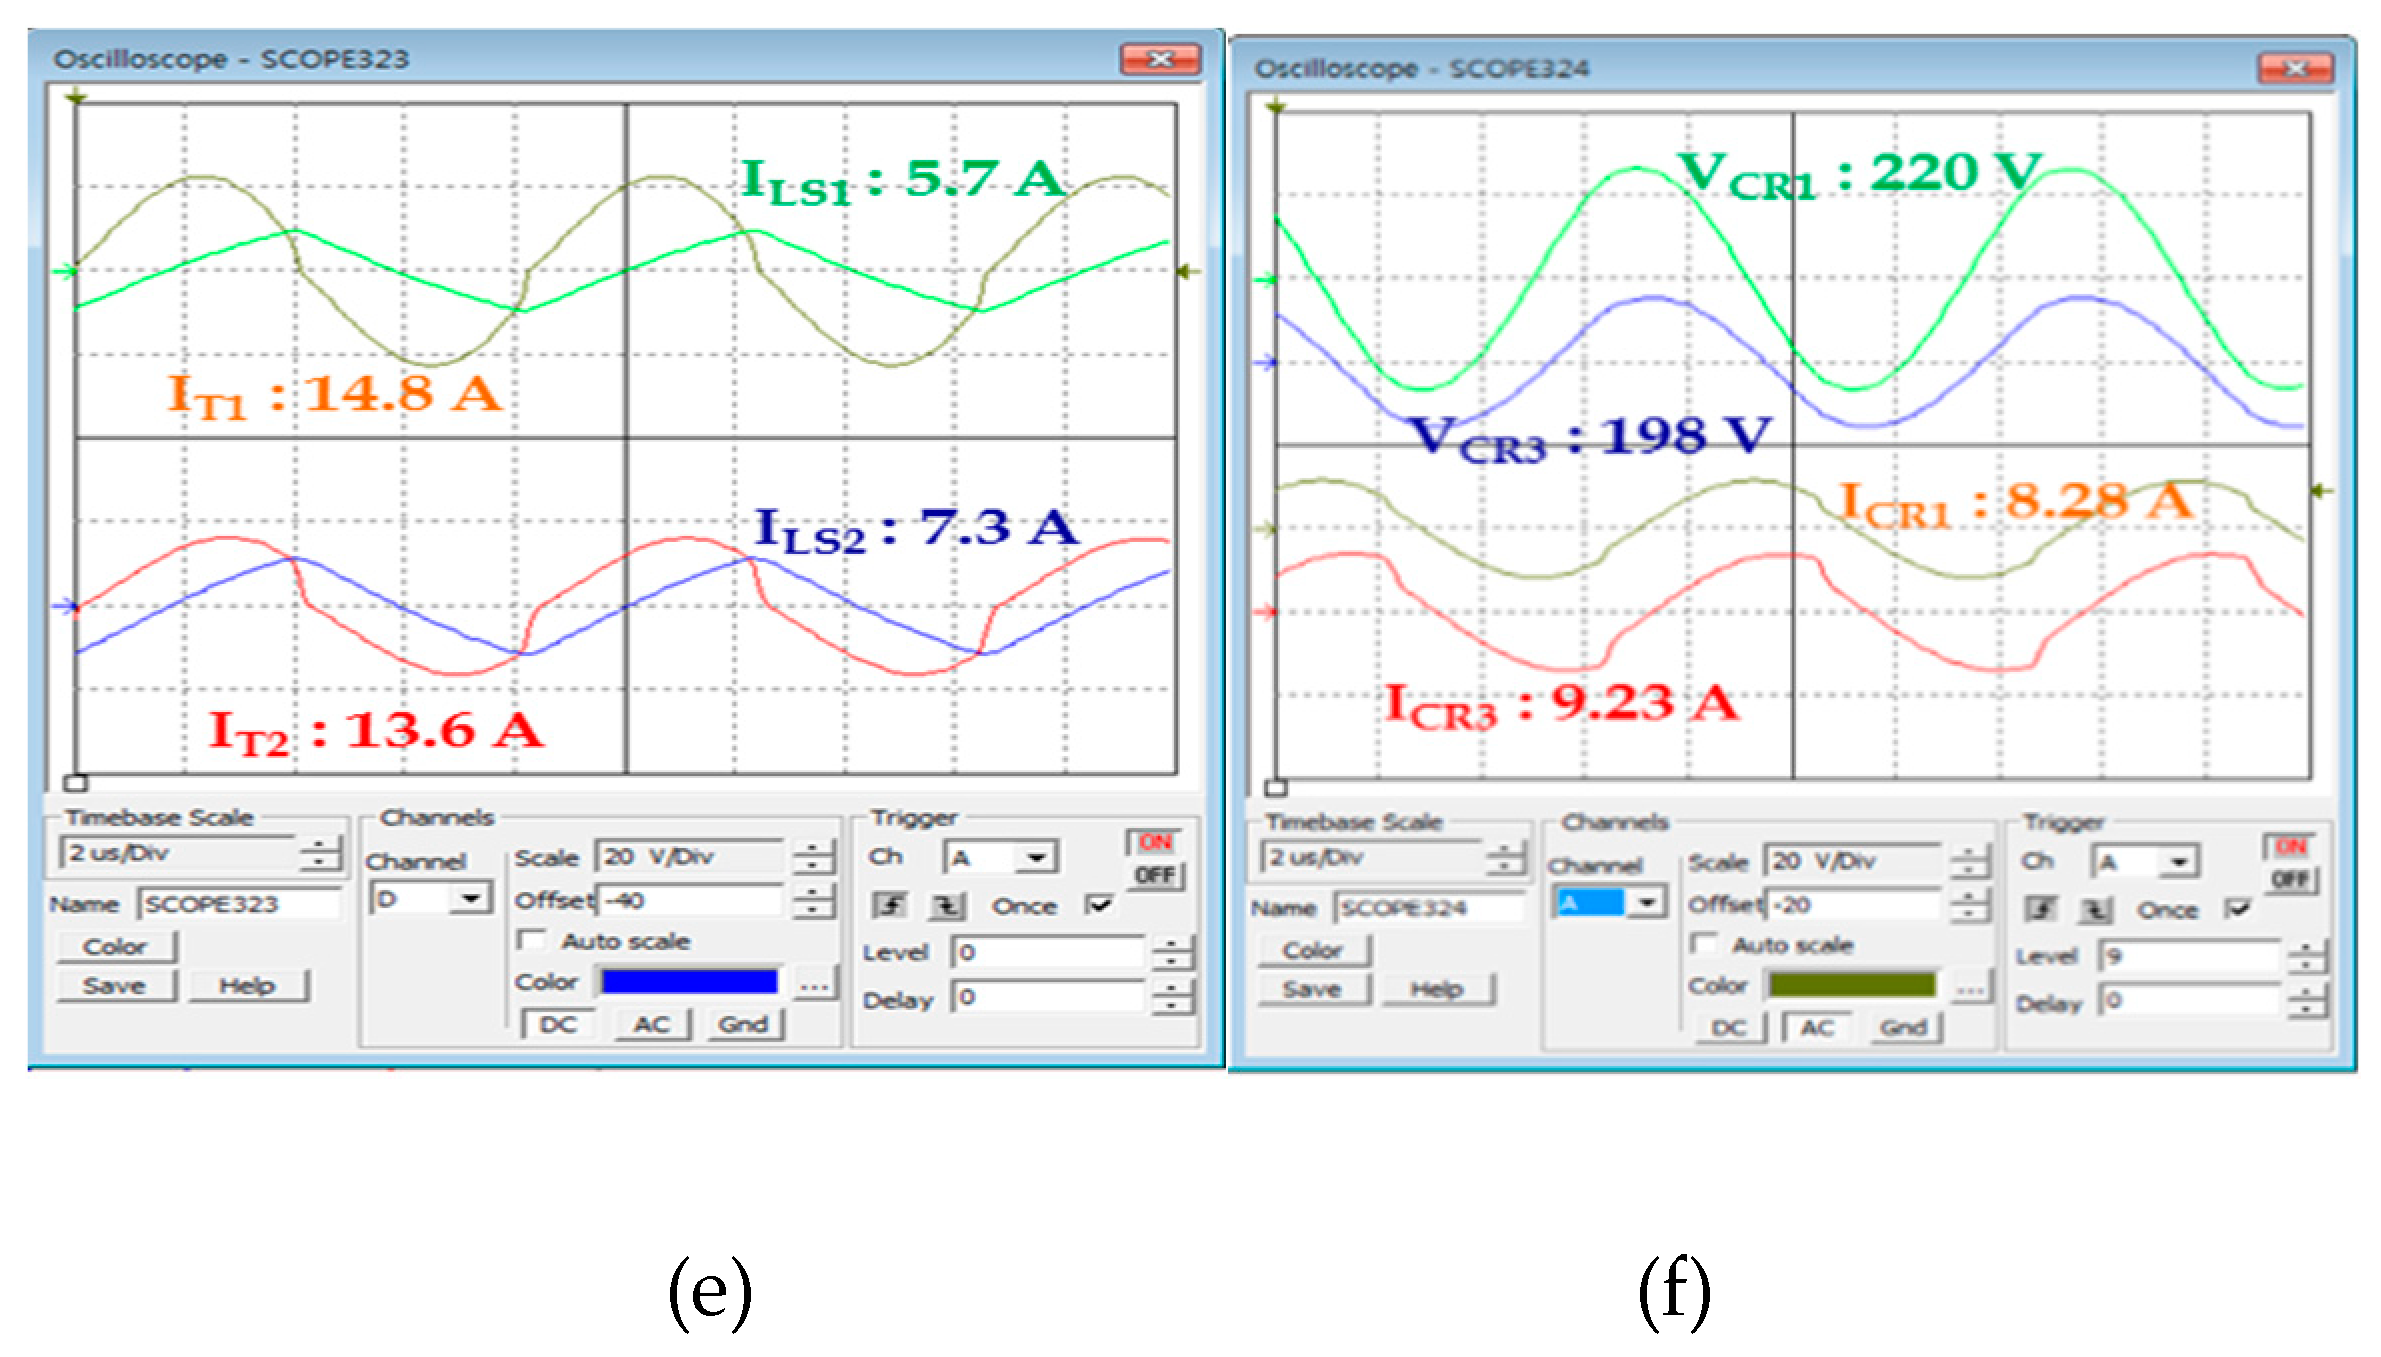
Task: Click Offset stepper in SCOPE323
Action: (x=813, y=901)
